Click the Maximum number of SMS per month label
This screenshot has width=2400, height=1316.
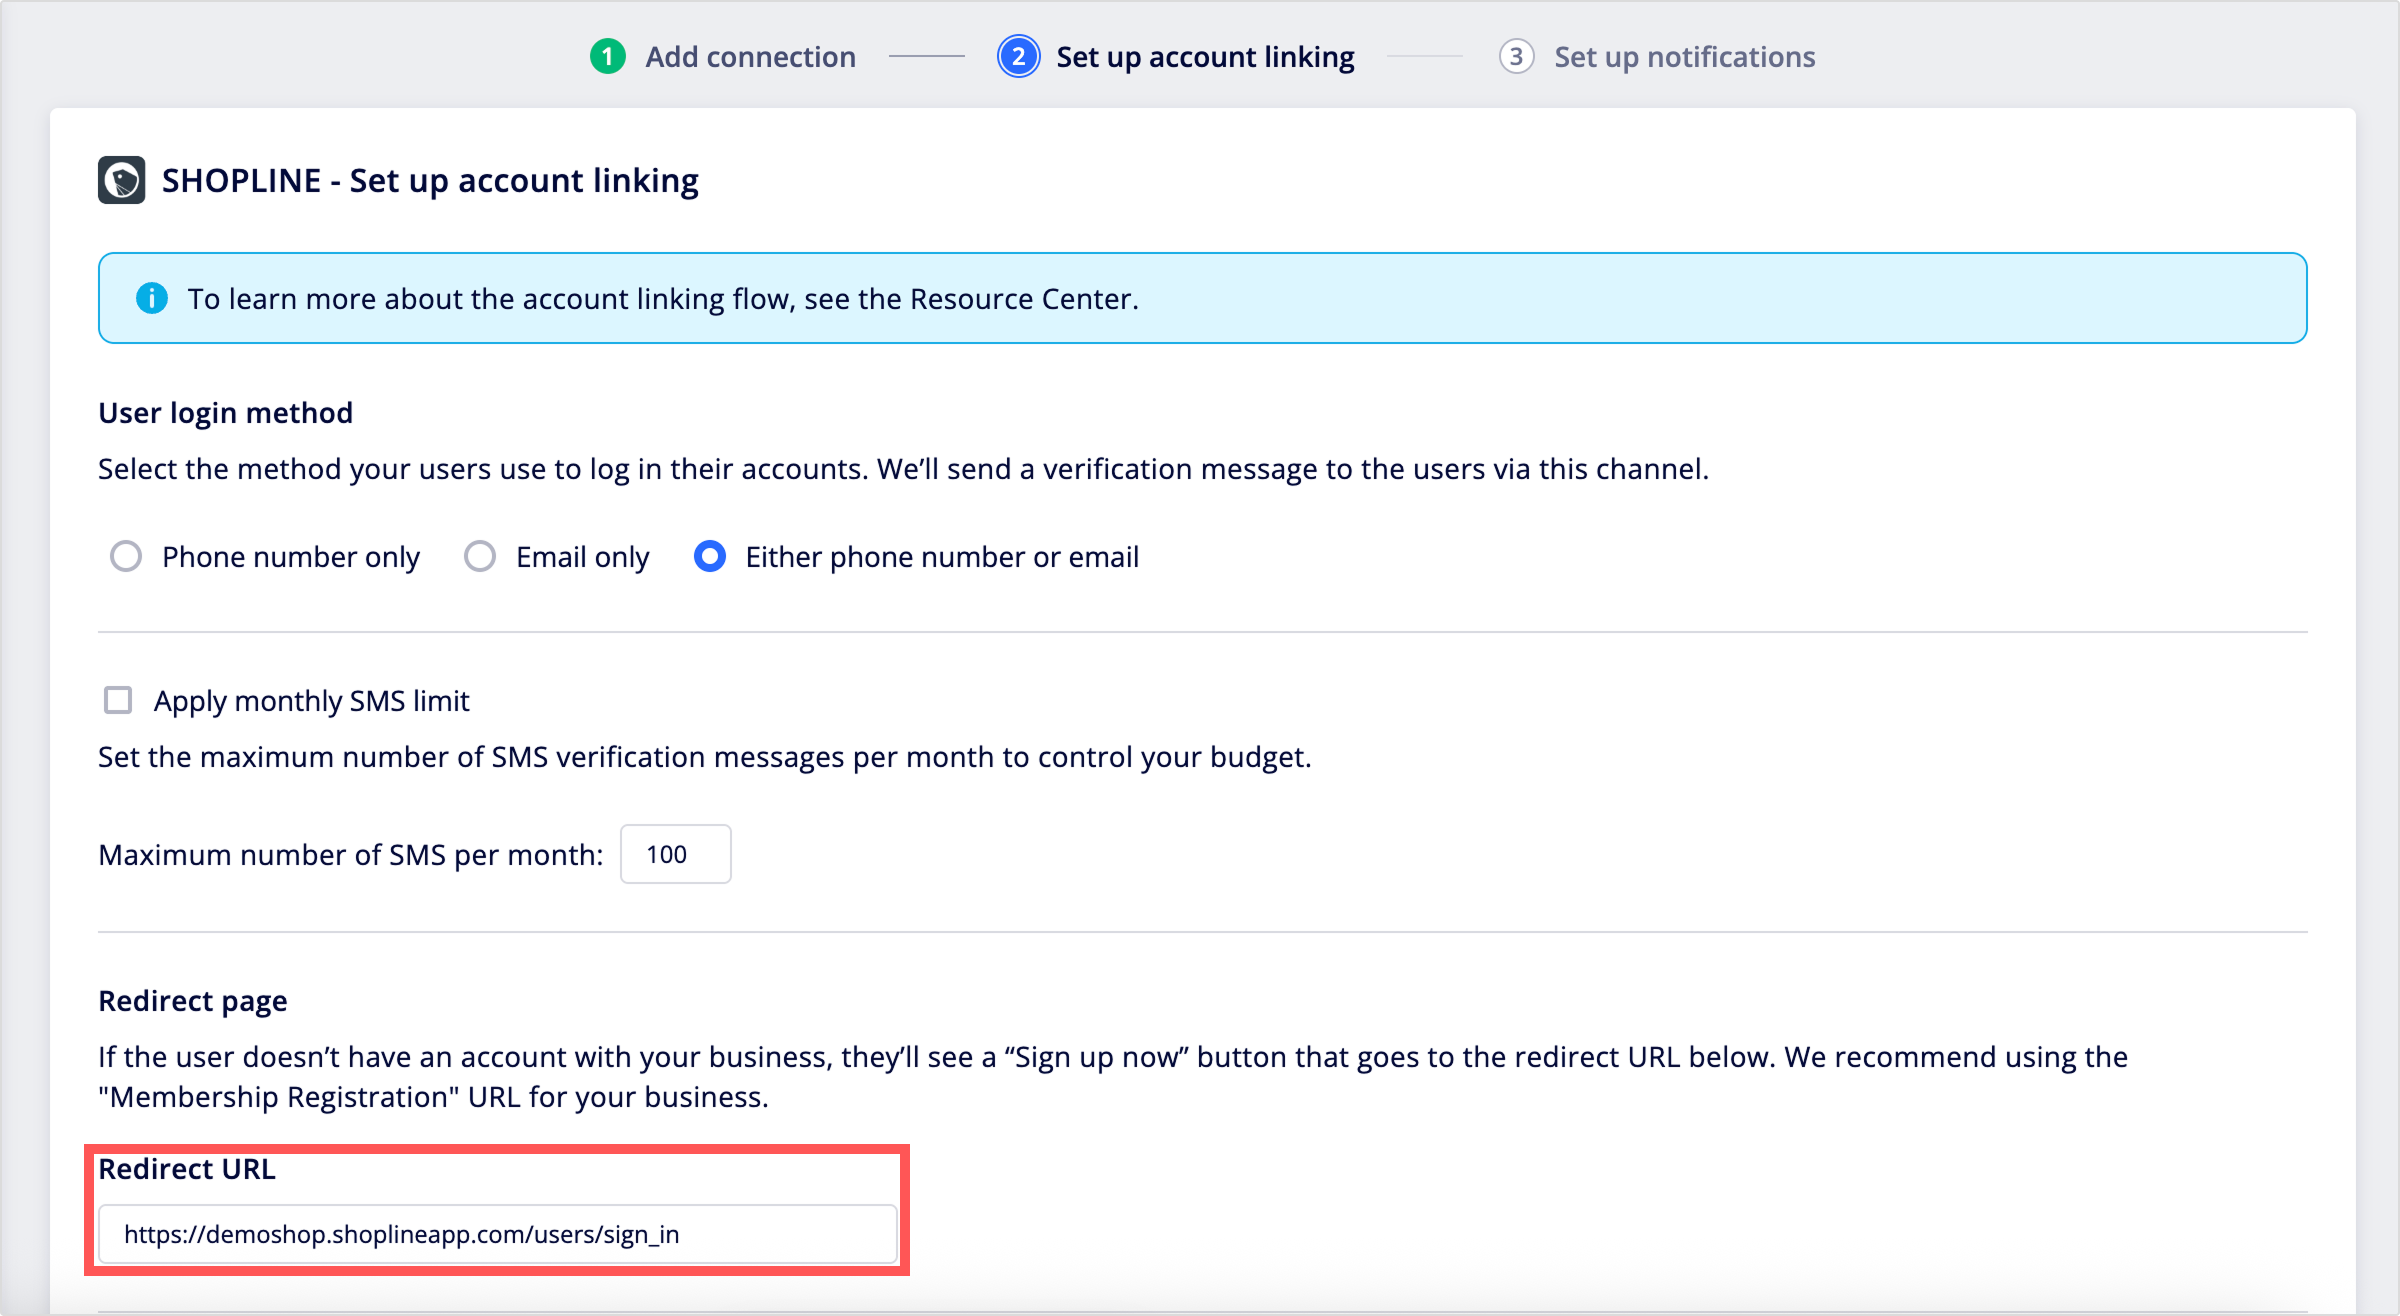tap(351, 855)
